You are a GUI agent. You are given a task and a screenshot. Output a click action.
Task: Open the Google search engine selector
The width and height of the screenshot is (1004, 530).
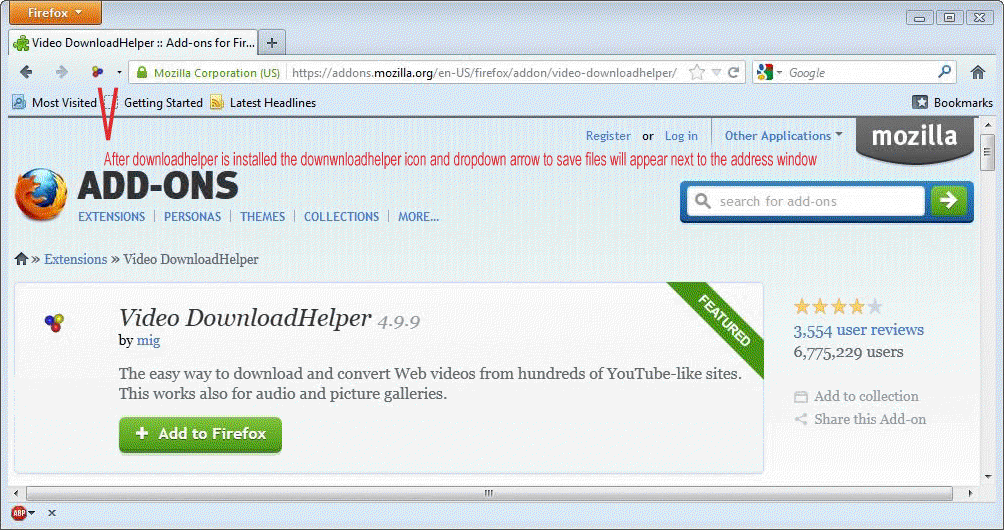[x=768, y=72]
